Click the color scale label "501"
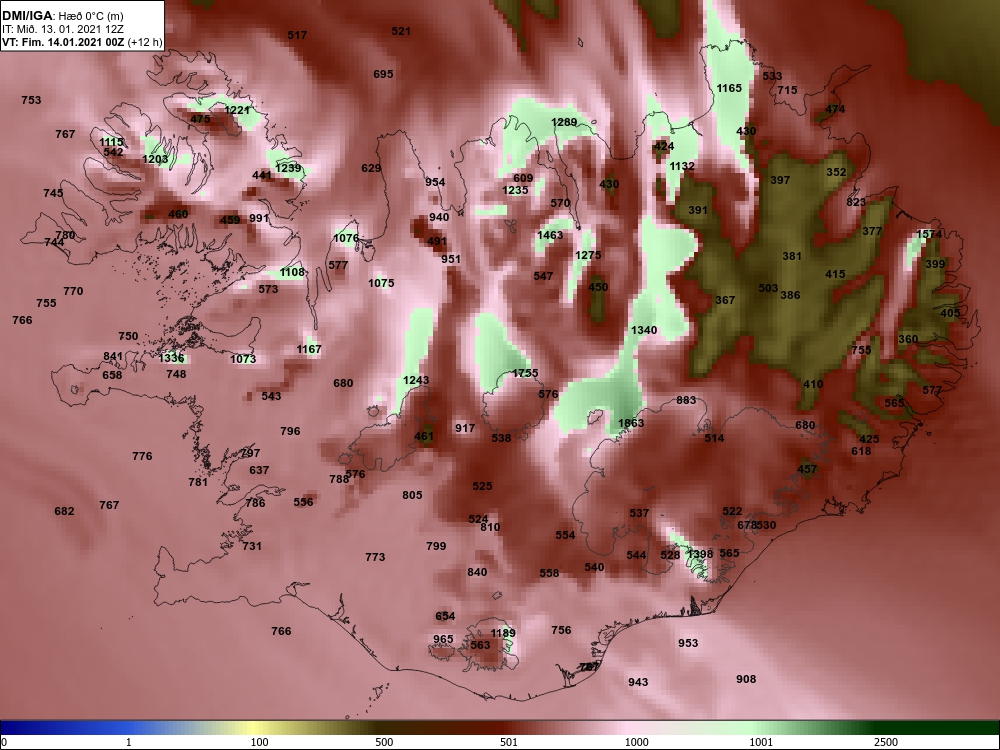Image resolution: width=1000 pixels, height=750 pixels. (509, 742)
